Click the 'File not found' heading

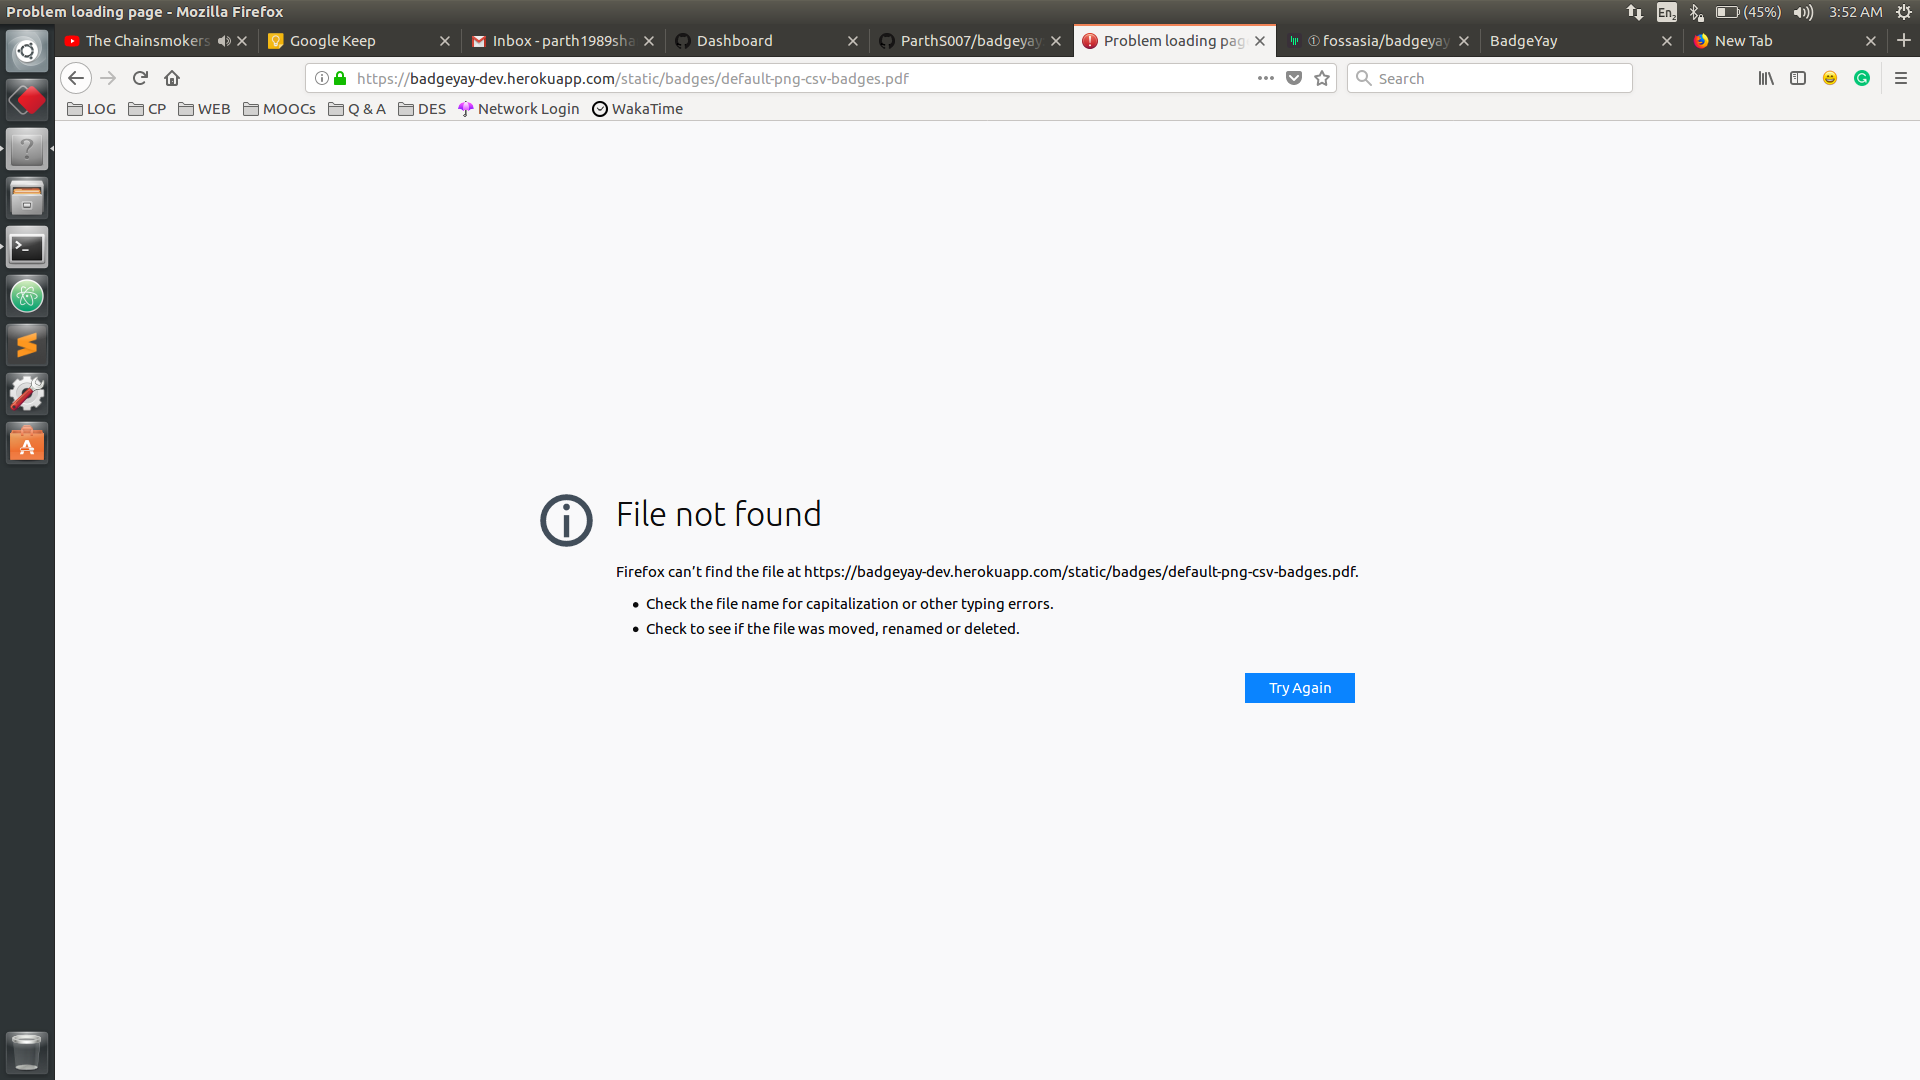pyautogui.click(x=718, y=515)
